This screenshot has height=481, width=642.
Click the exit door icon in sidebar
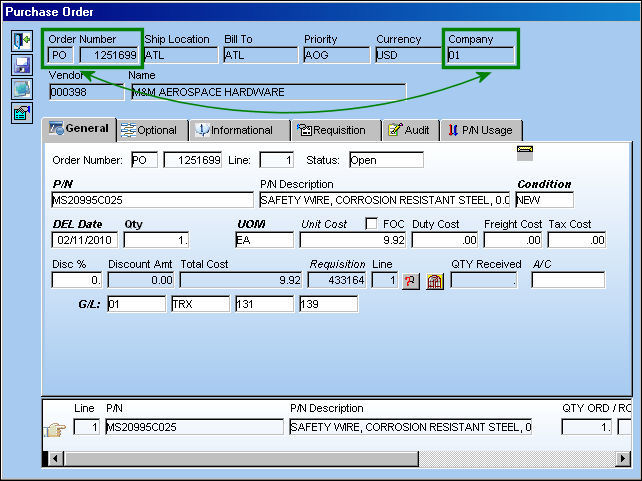(22, 41)
